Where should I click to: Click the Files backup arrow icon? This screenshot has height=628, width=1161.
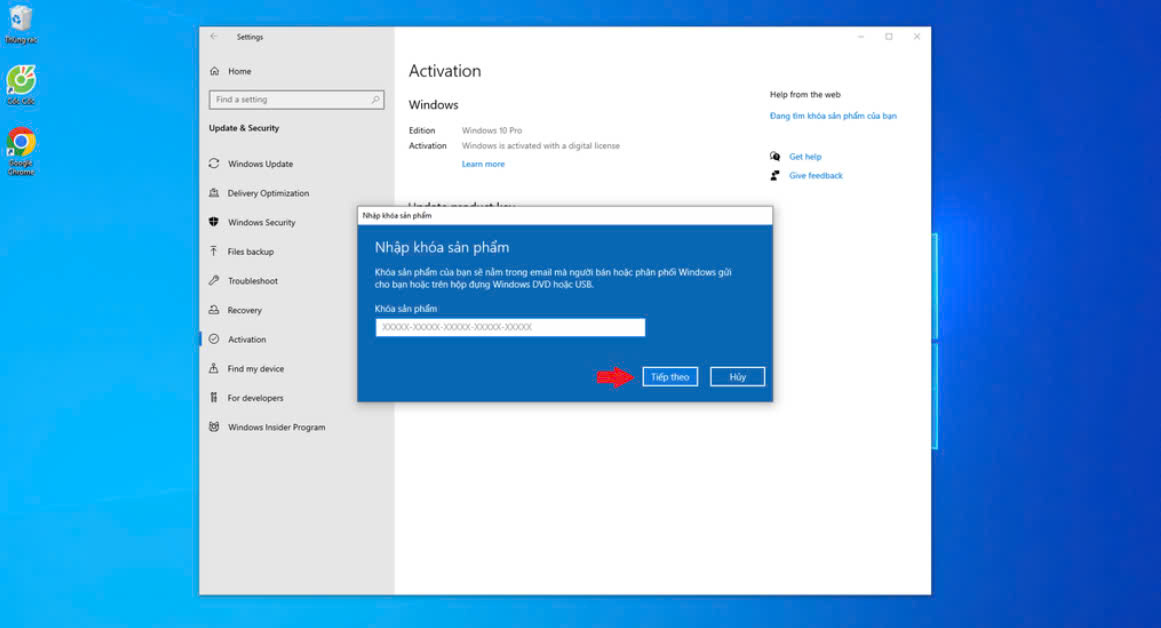click(214, 251)
